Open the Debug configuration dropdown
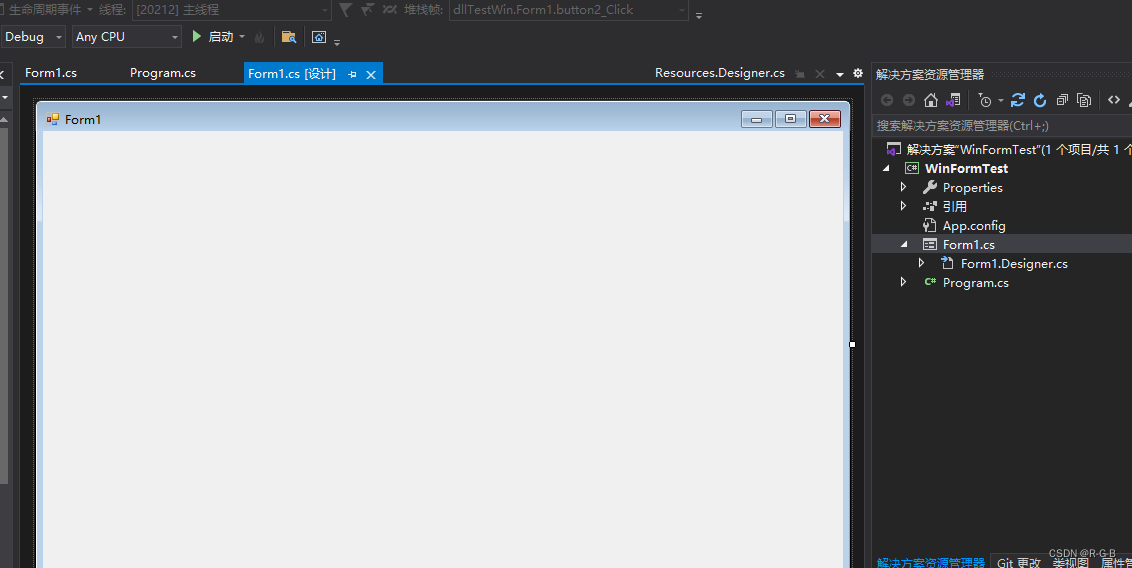Viewport: 1132px width, 568px height. (35, 37)
